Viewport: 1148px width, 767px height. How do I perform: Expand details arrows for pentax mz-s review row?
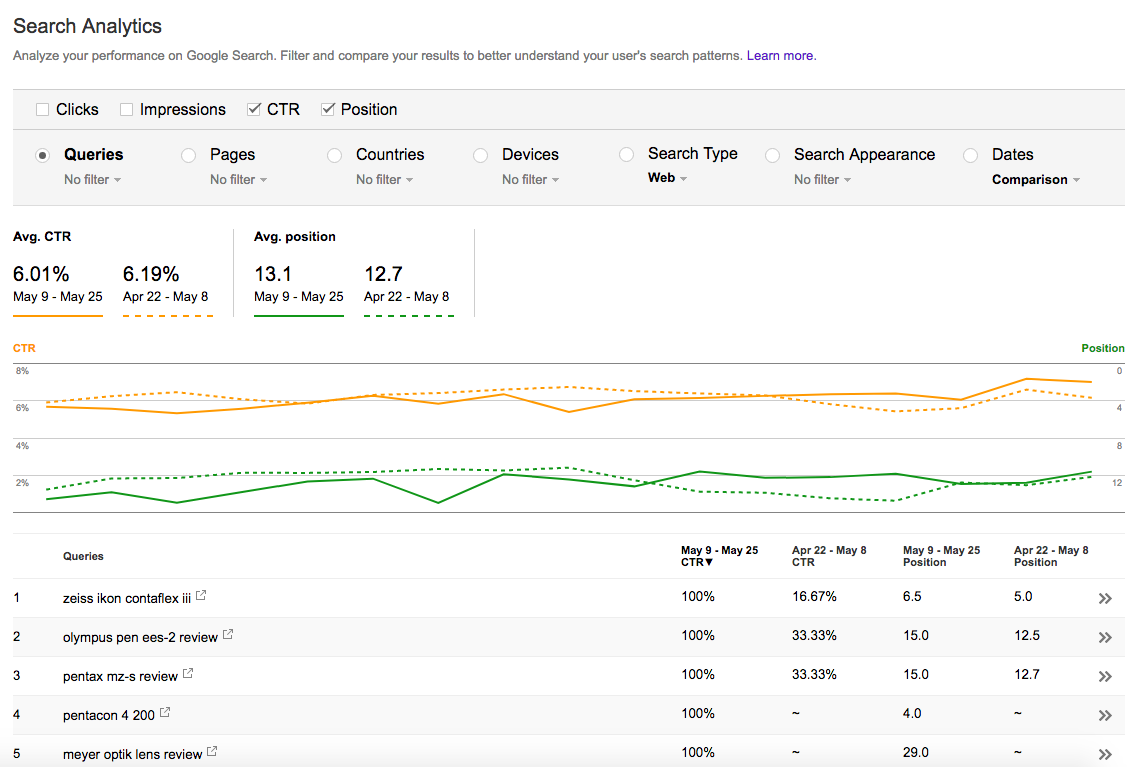[x=1105, y=676]
